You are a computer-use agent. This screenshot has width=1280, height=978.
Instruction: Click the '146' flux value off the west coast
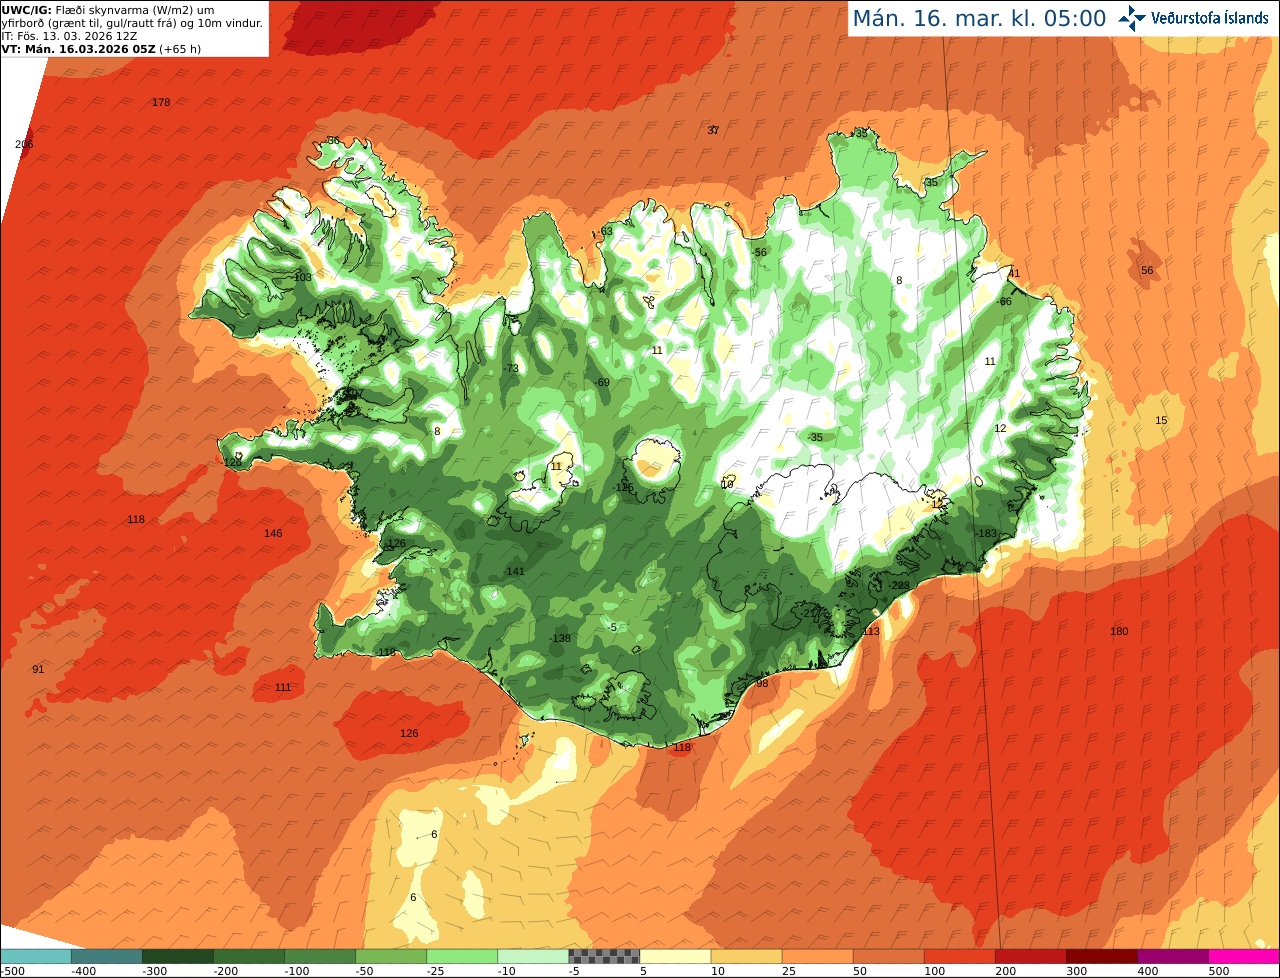tap(273, 533)
